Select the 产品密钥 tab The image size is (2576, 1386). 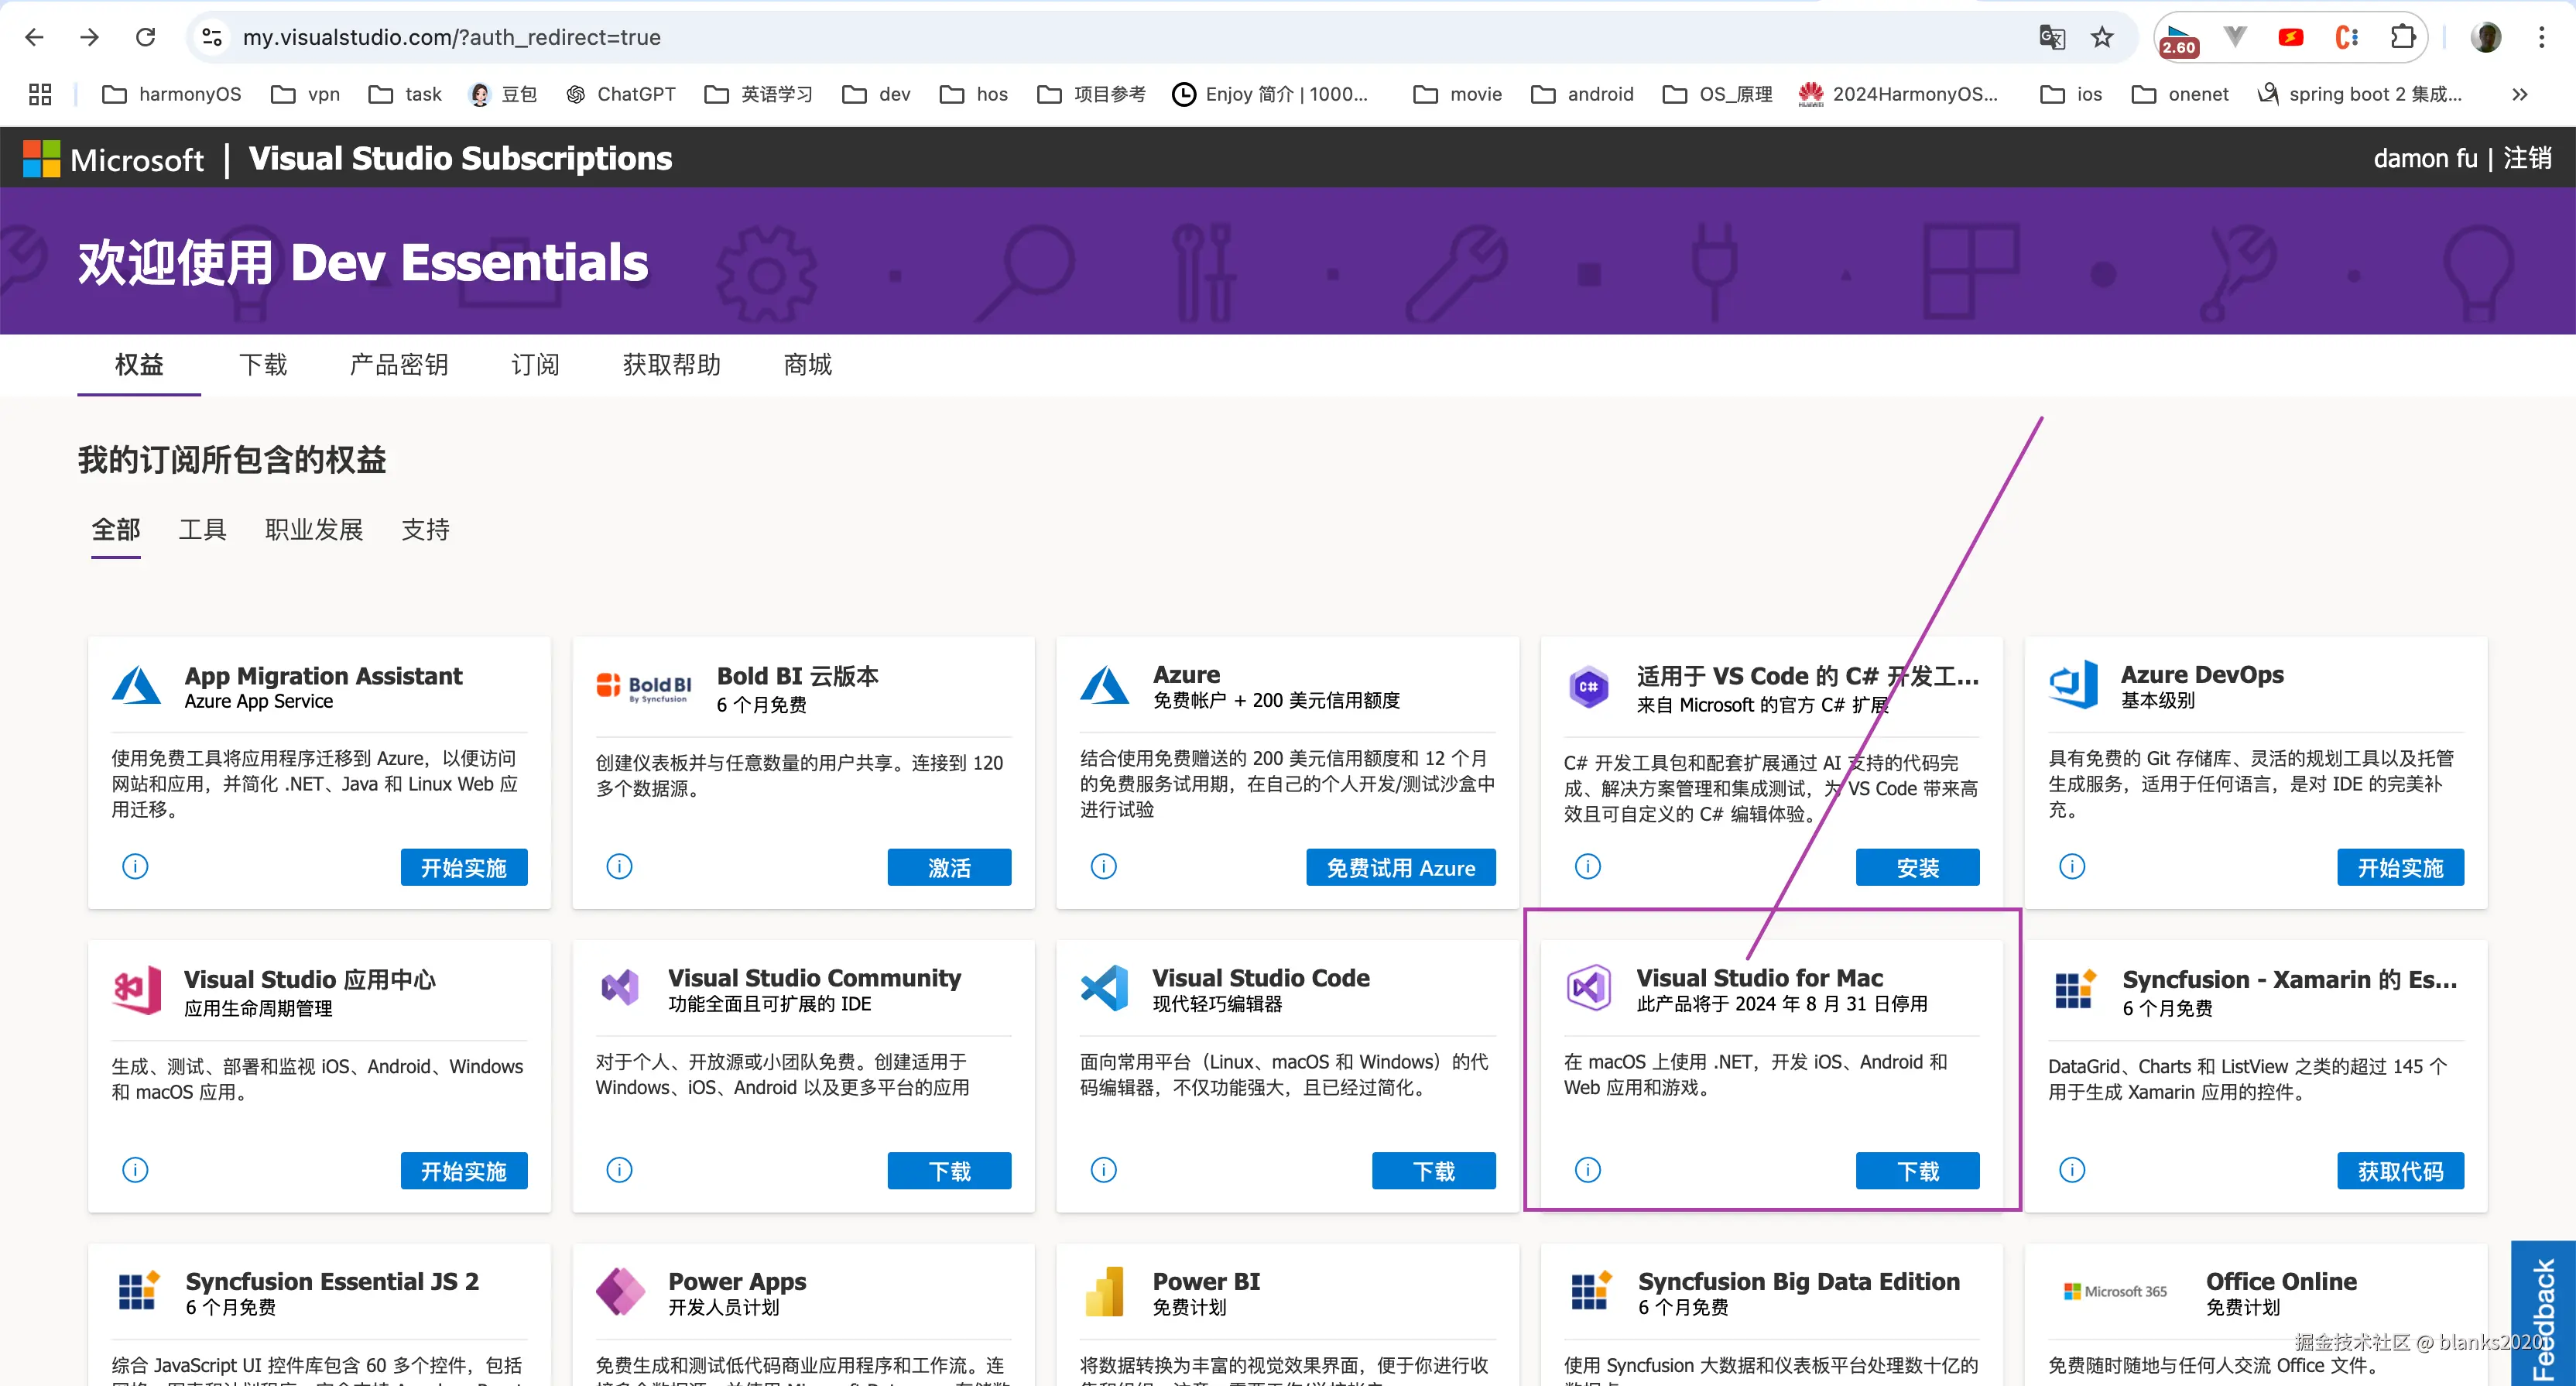(x=398, y=365)
